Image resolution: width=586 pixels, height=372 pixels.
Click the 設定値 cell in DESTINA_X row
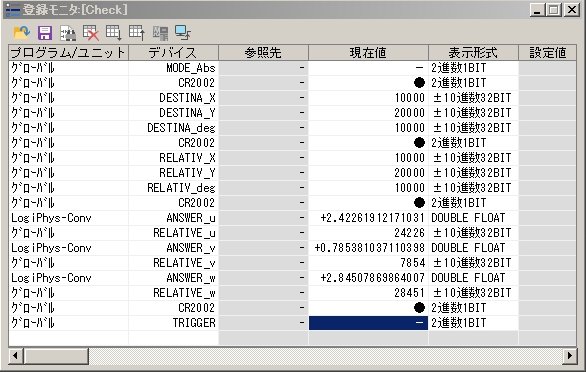pos(548,98)
